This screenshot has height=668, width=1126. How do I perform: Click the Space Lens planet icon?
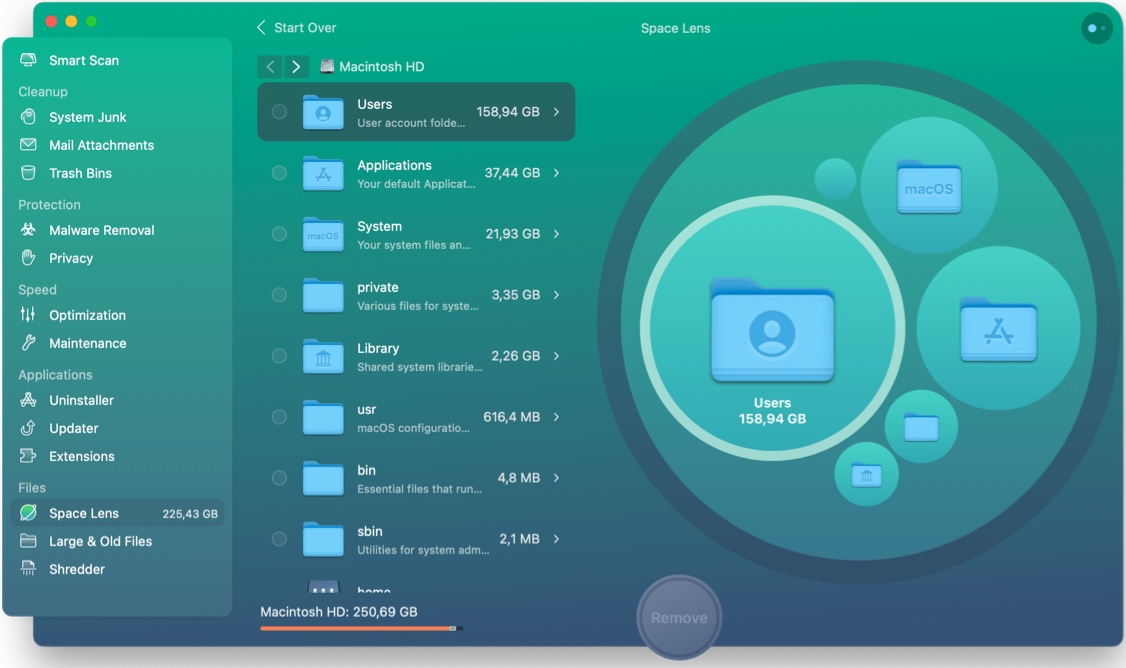coord(28,513)
